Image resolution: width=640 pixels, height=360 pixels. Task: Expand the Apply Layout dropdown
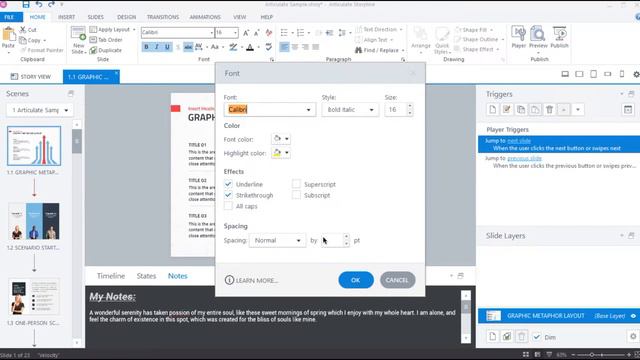pos(134,30)
